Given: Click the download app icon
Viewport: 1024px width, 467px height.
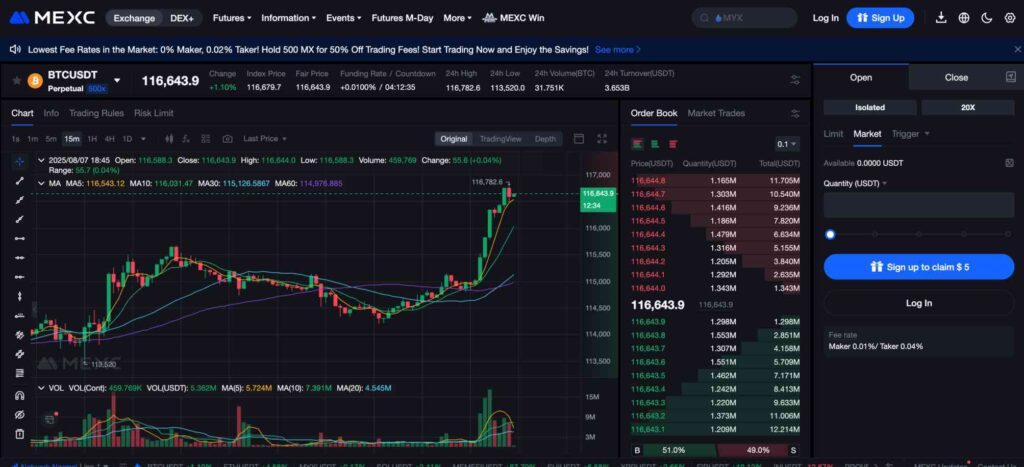Looking at the screenshot, I should click(941, 18).
